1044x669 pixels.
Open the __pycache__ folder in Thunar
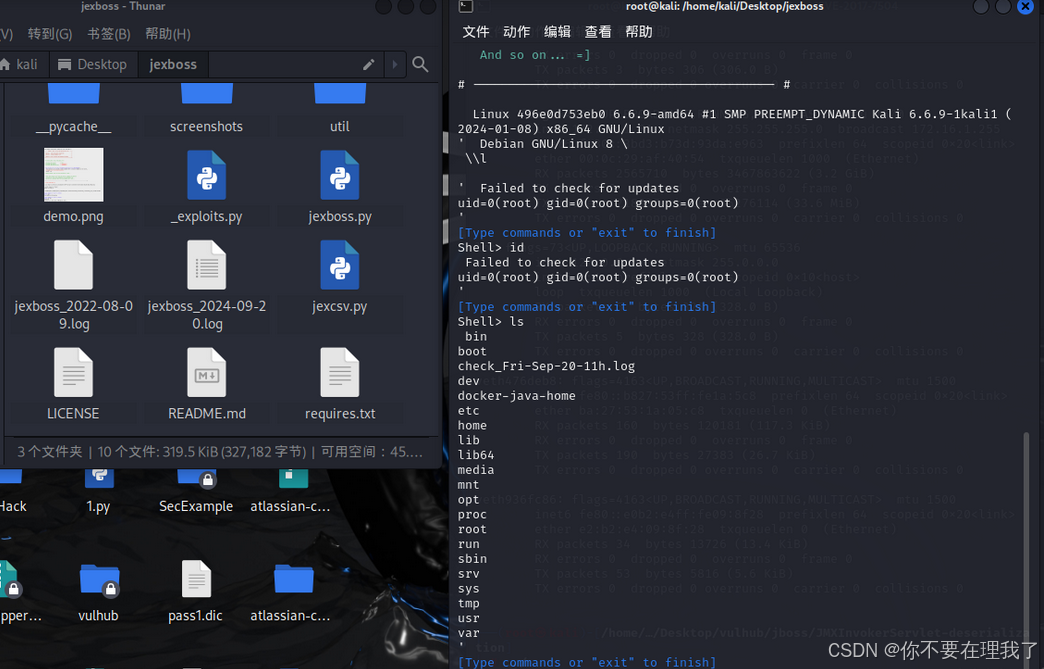73,94
